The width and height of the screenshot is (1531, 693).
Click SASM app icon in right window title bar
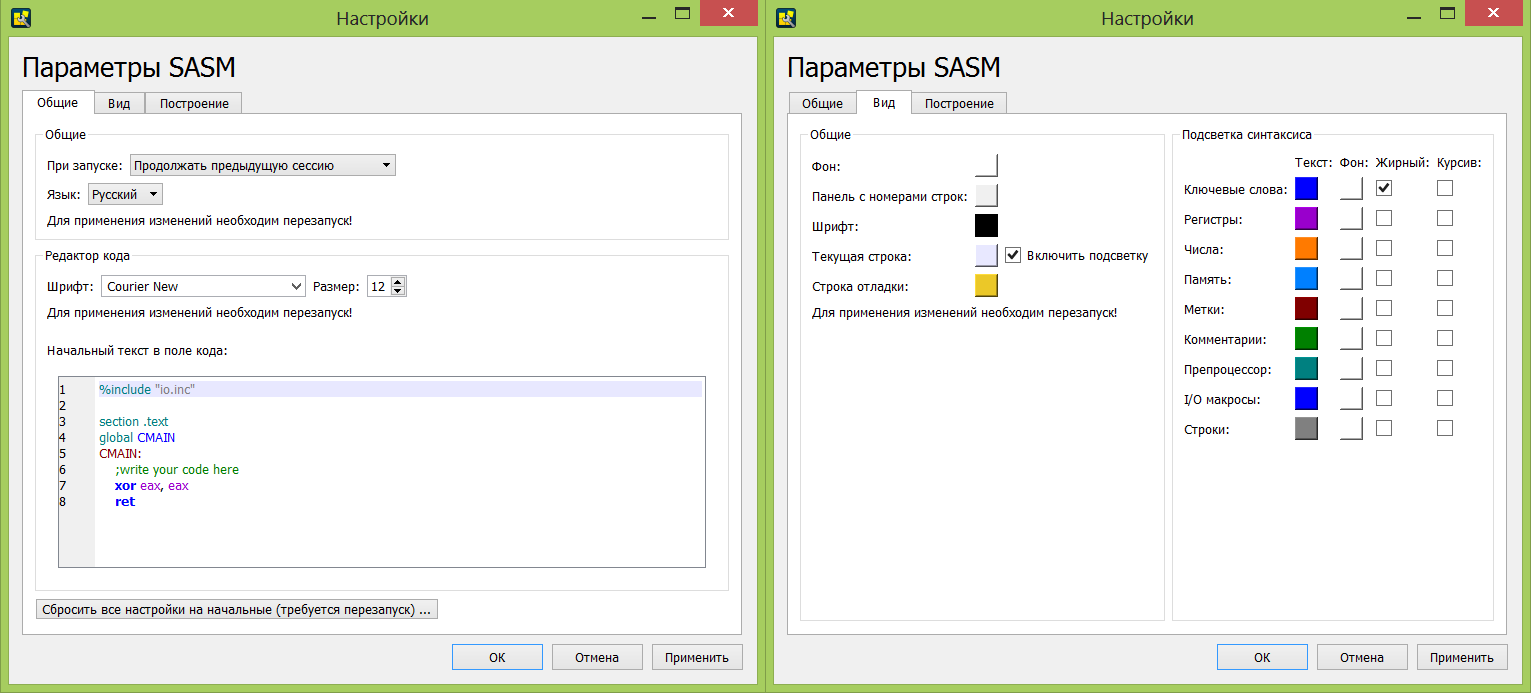[786, 17]
